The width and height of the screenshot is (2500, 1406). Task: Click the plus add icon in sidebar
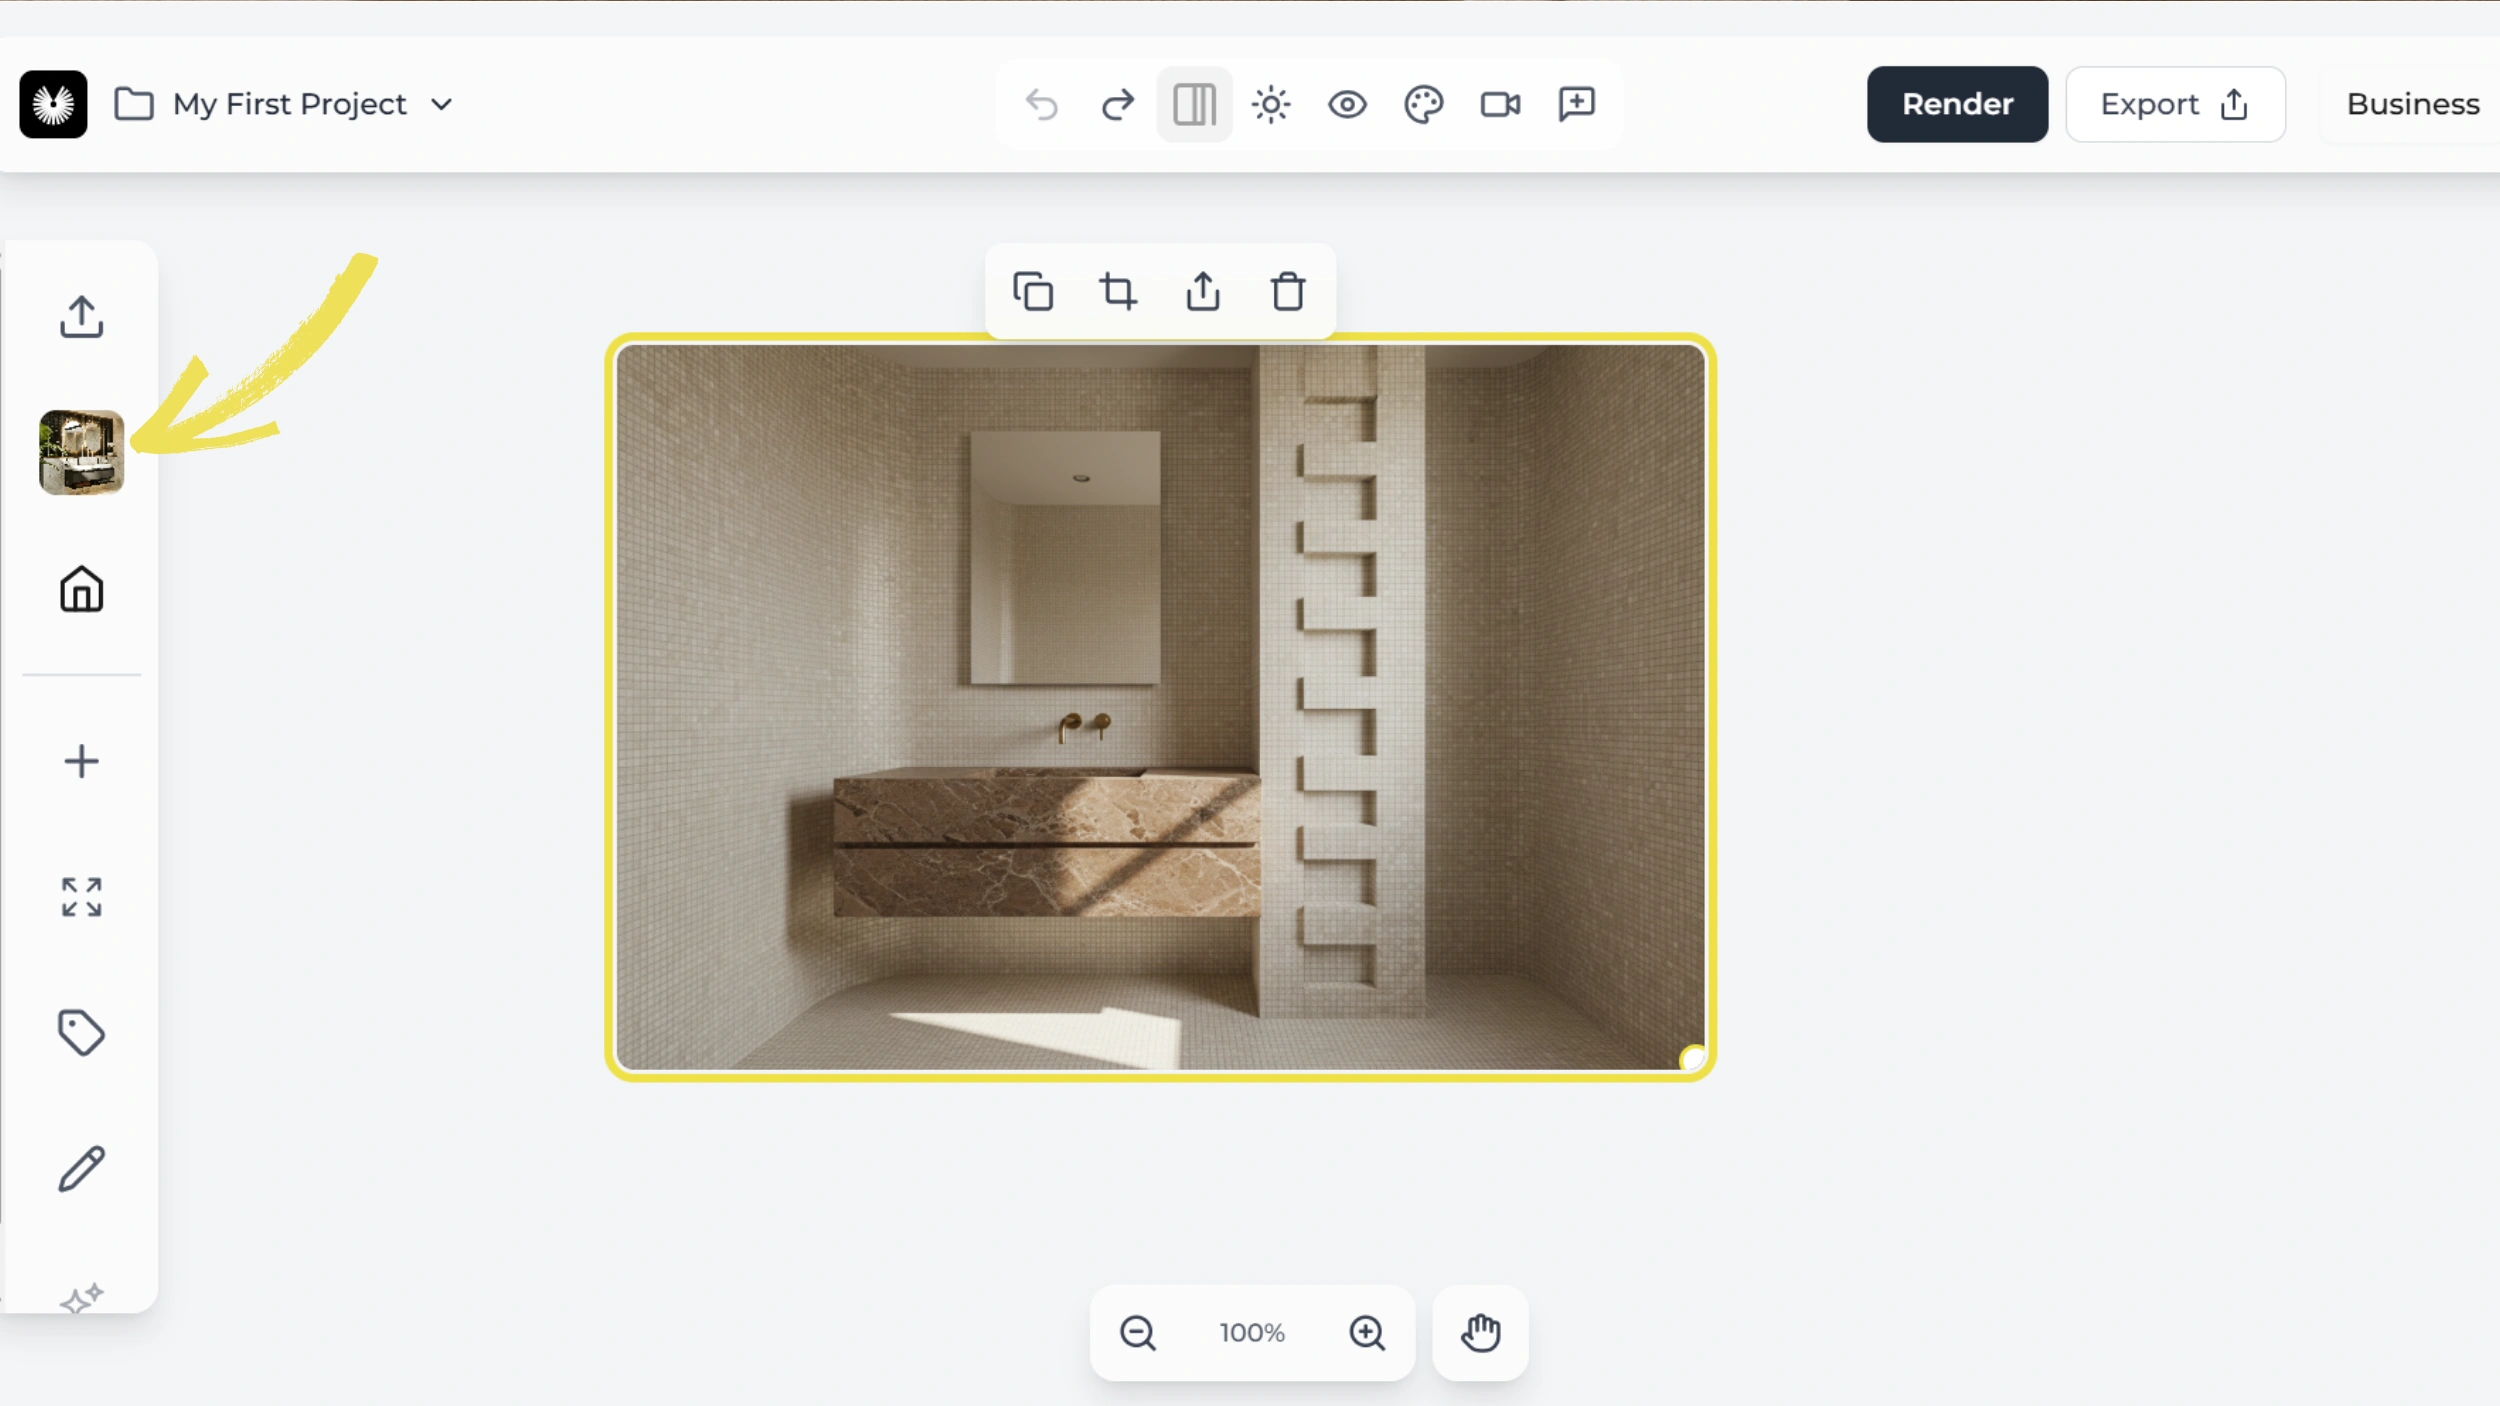point(81,762)
